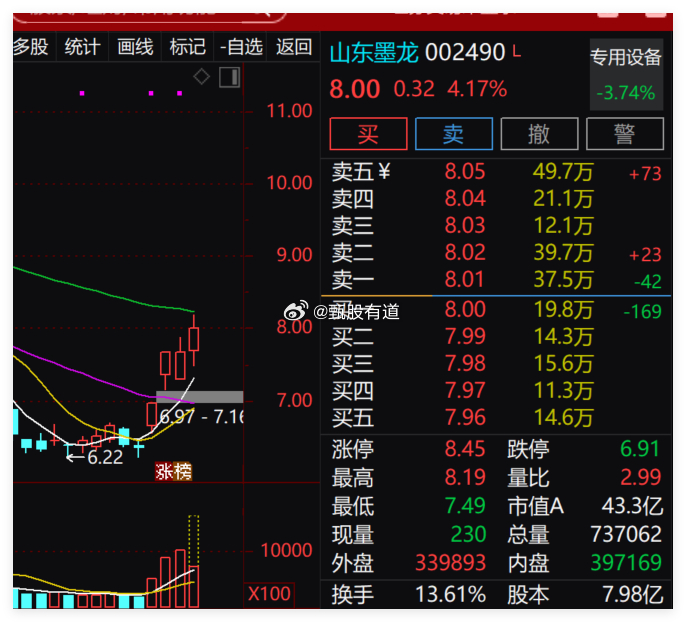Click the 市值A value 43.3亿

(632, 506)
